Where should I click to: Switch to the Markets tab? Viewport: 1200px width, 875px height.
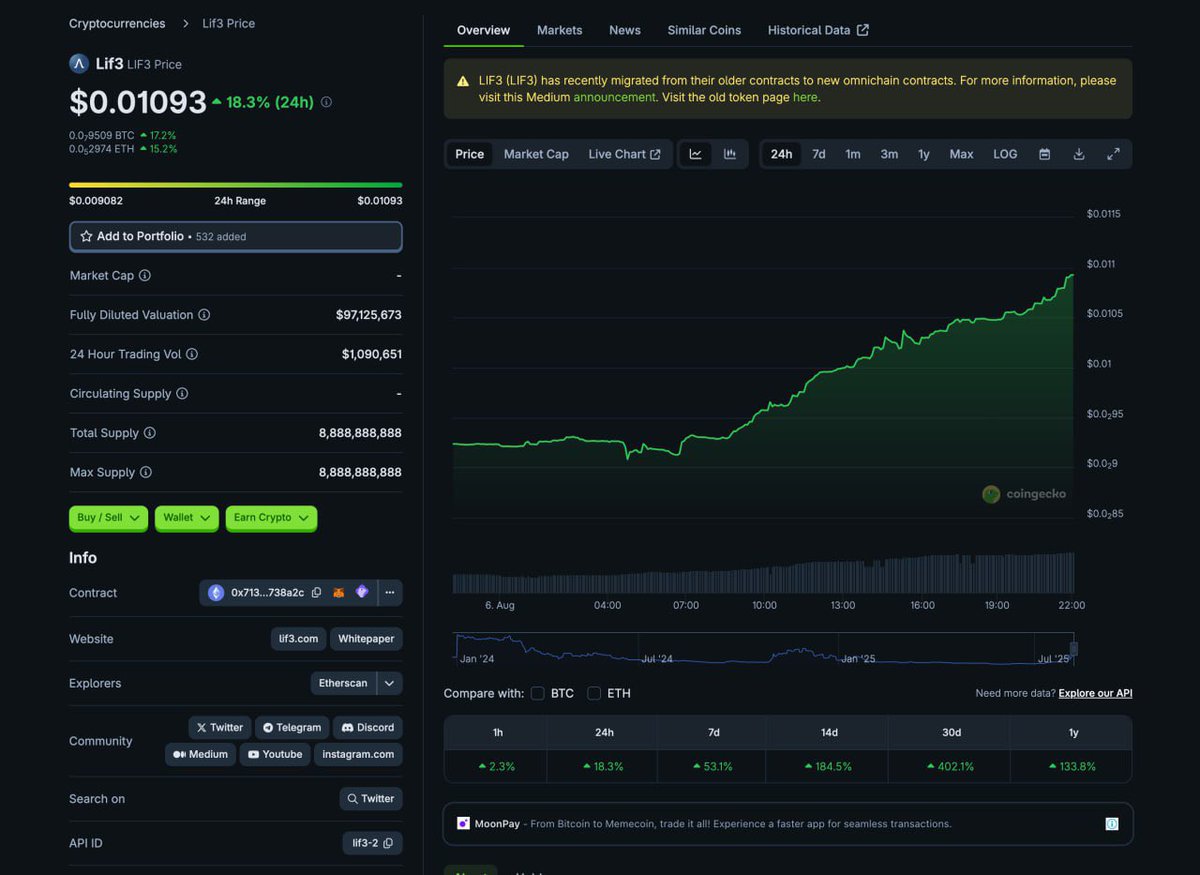point(559,30)
